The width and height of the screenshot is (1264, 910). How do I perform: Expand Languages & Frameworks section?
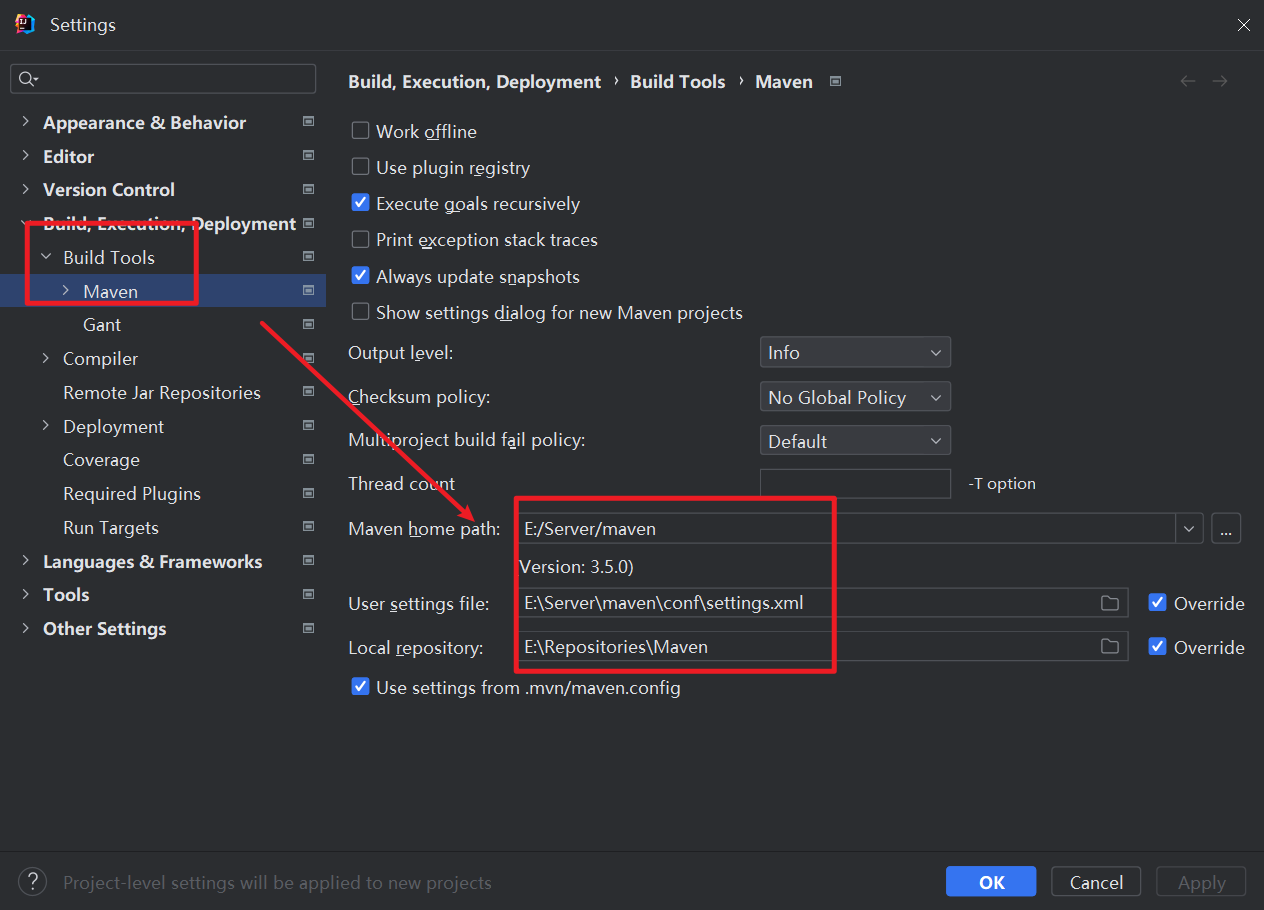point(26,561)
